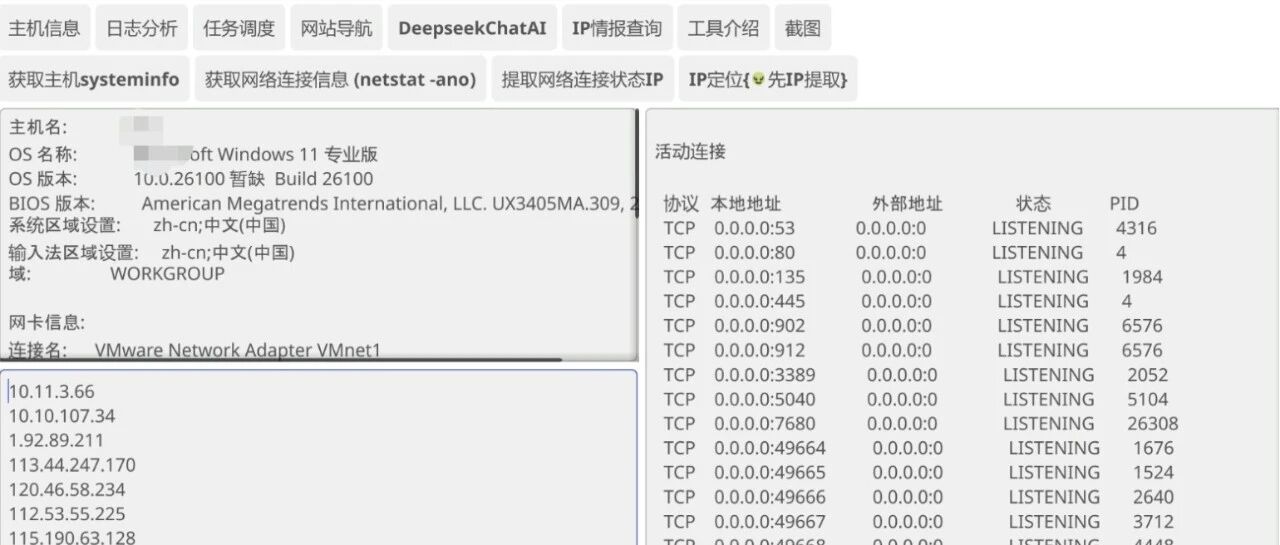This screenshot has width=1280, height=545.
Task: Click the 状态 column header
Action: tap(1033, 204)
